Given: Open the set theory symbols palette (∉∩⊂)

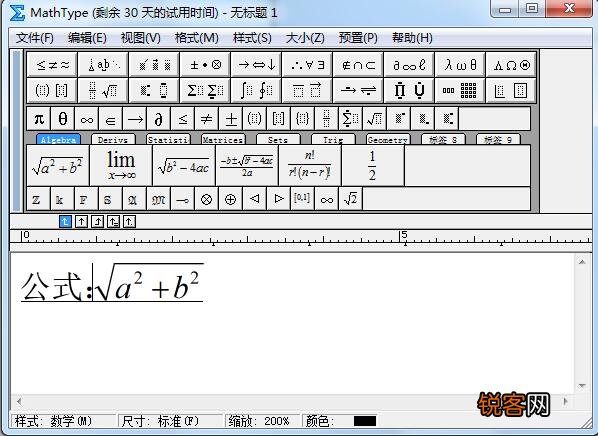Looking at the screenshot, I should click(358, 65).
